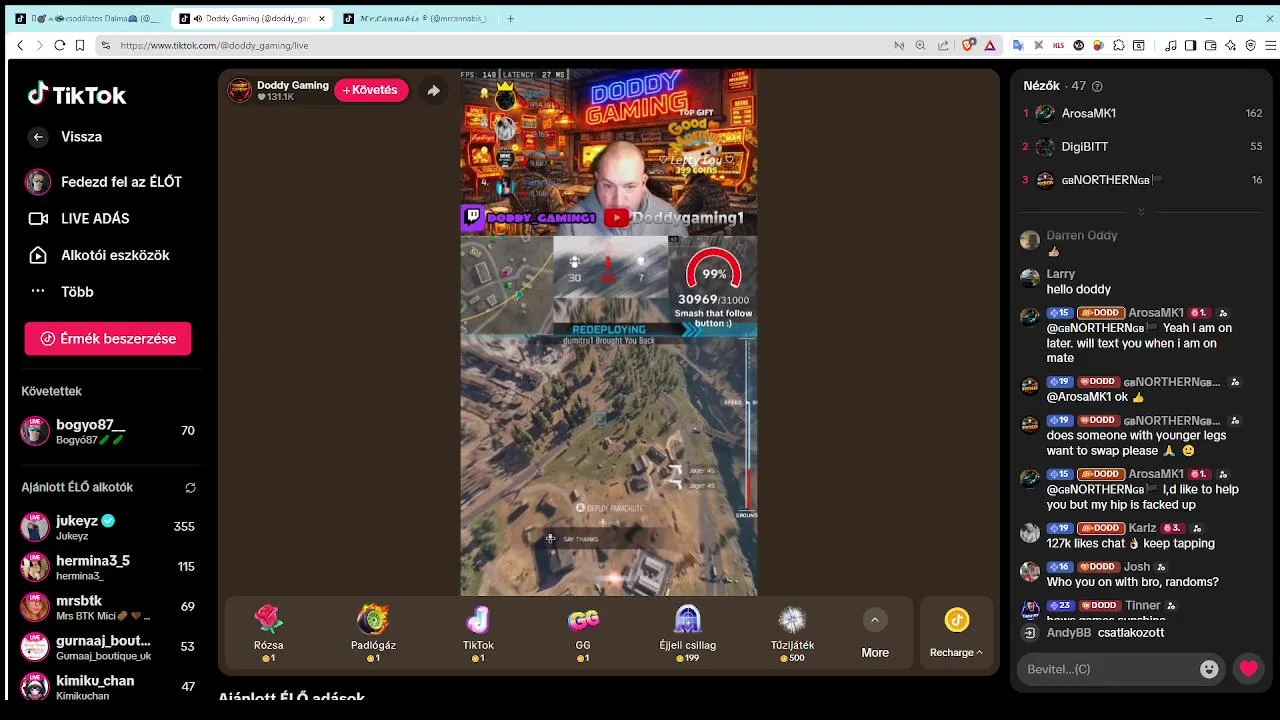This screenshot has width=1280, height=720.
Task: Open the Extensions puzzle icon
Action: point(1119,45)
